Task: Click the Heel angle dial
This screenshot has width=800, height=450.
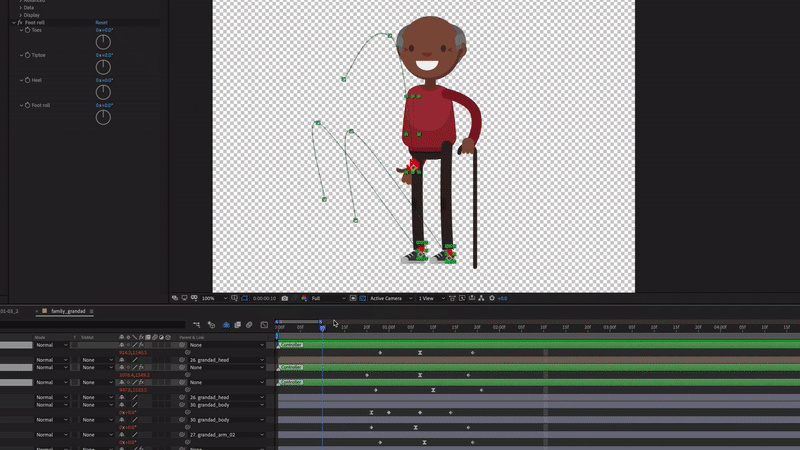Action: click(103, 92)
